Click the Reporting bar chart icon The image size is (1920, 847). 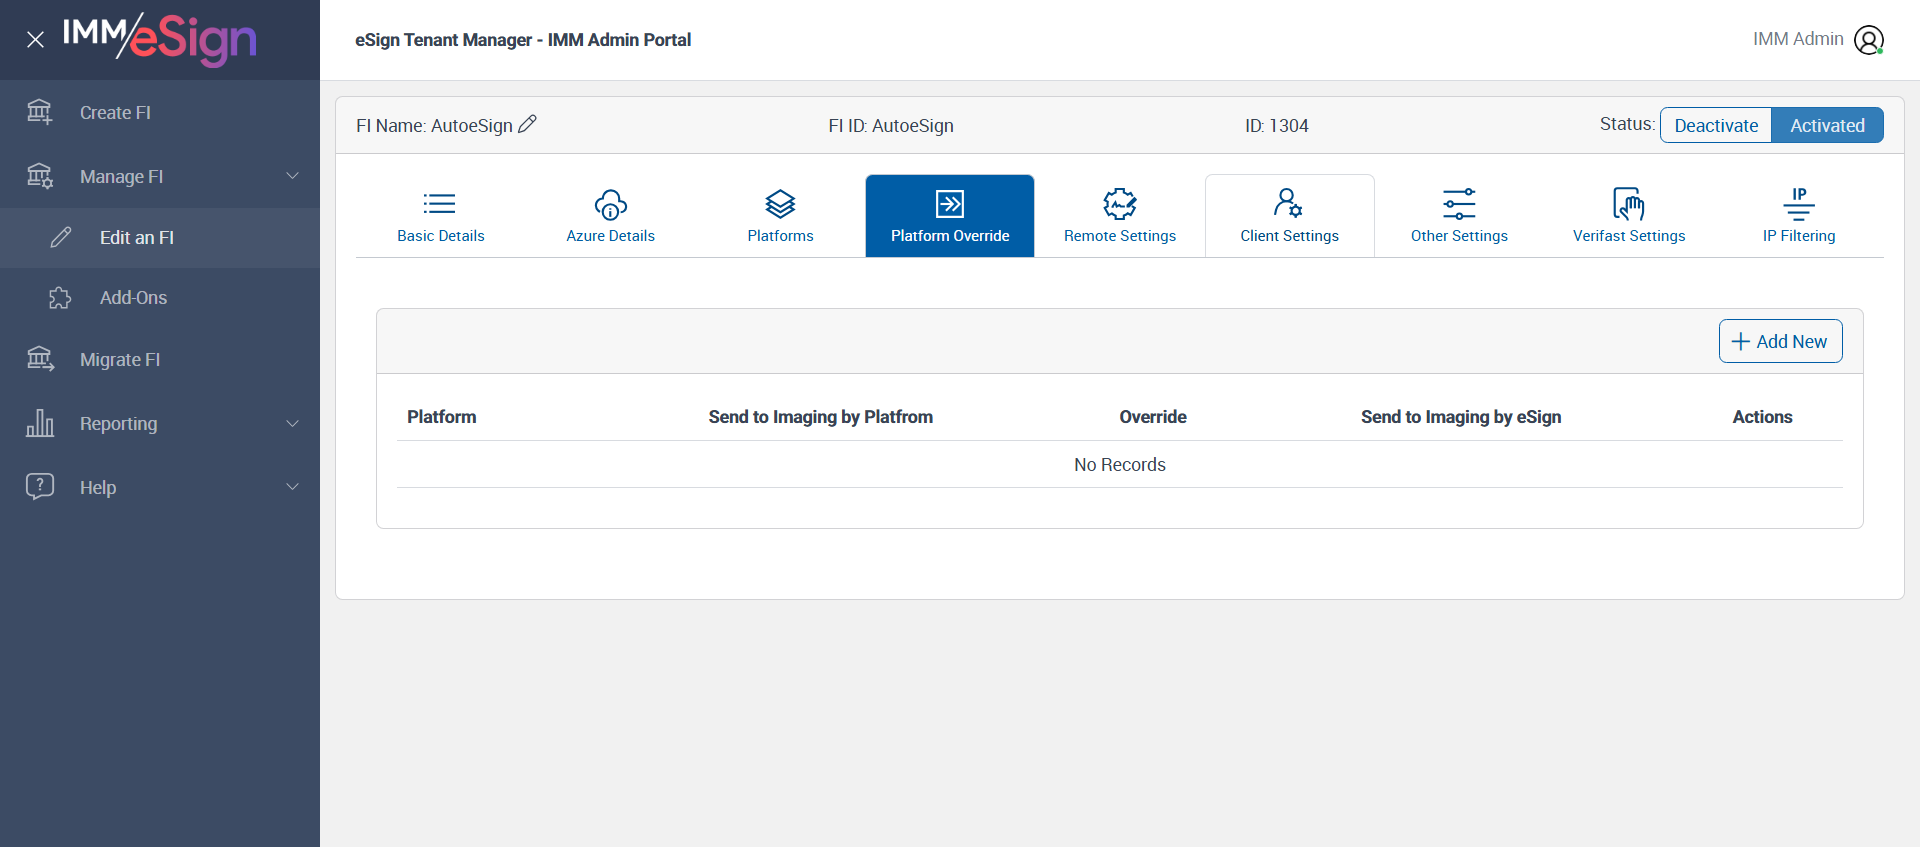click(40, 423)
